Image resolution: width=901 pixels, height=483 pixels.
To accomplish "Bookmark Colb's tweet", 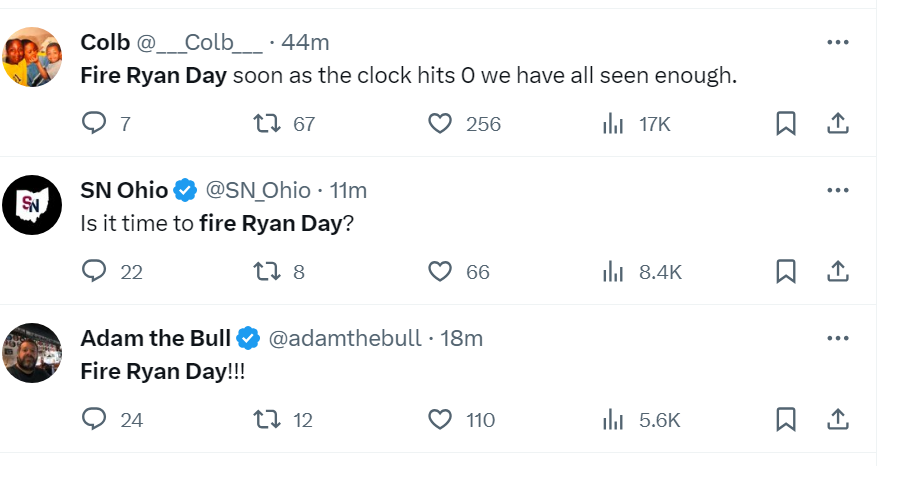I will (786, 123).
